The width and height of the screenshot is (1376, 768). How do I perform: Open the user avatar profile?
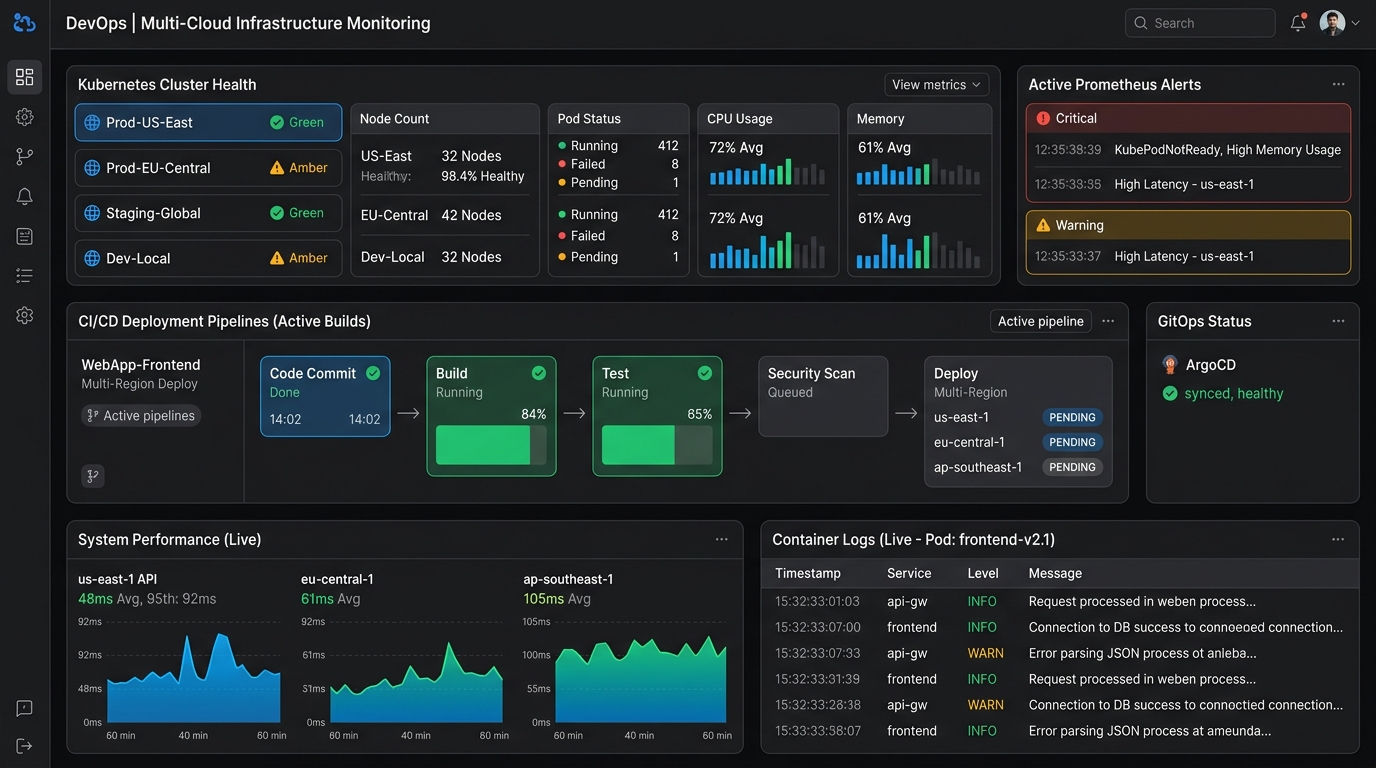pos(1332,23)
